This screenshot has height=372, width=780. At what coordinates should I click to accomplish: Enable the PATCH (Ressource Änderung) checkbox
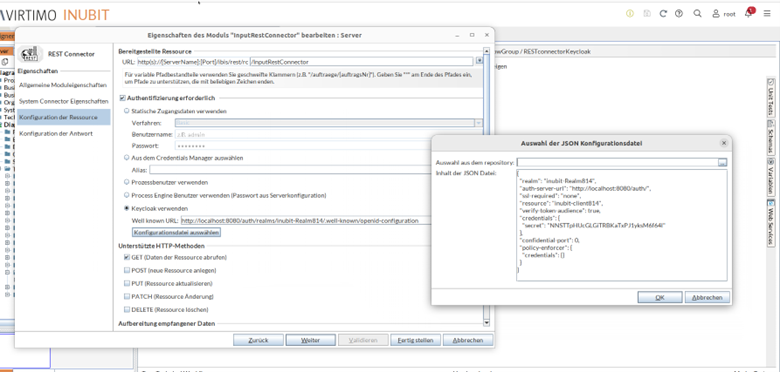127,296
